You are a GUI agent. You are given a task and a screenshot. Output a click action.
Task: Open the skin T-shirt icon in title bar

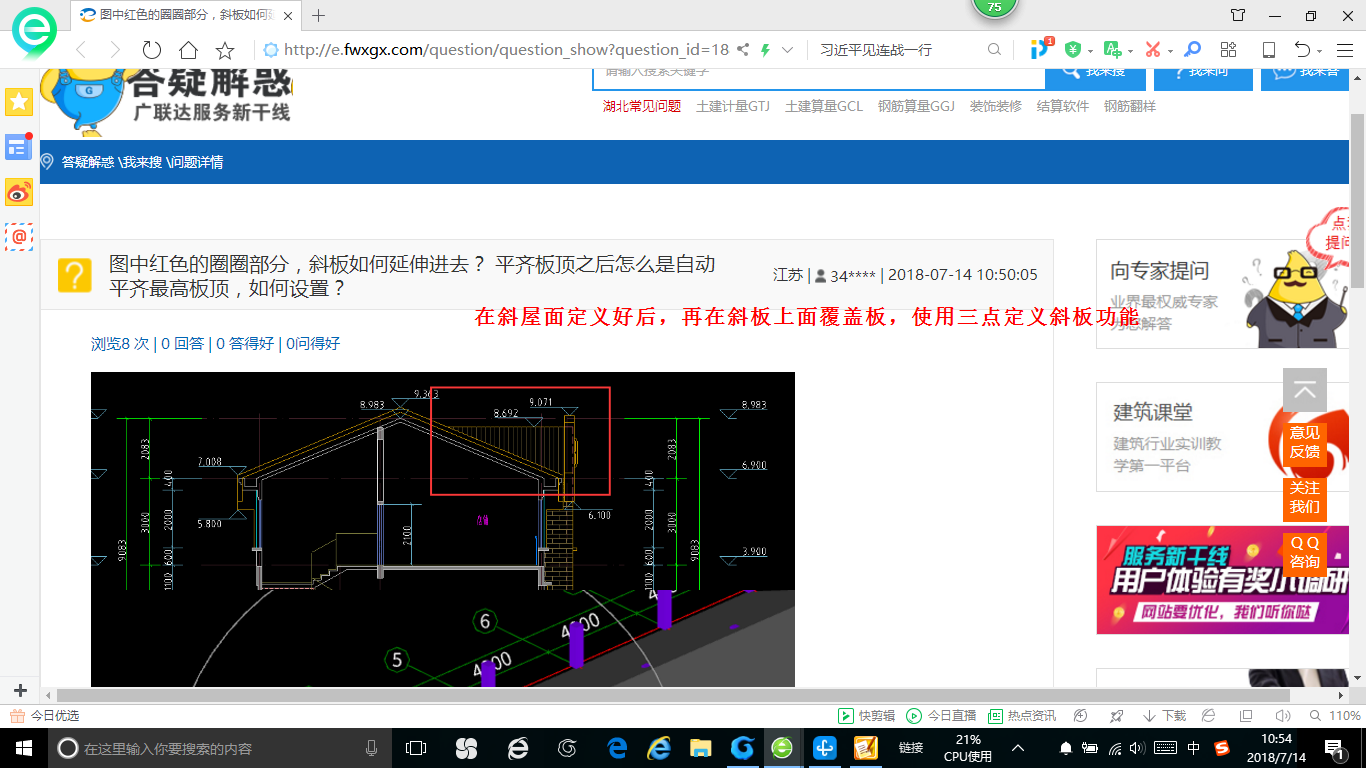(x=1238, y=15)
